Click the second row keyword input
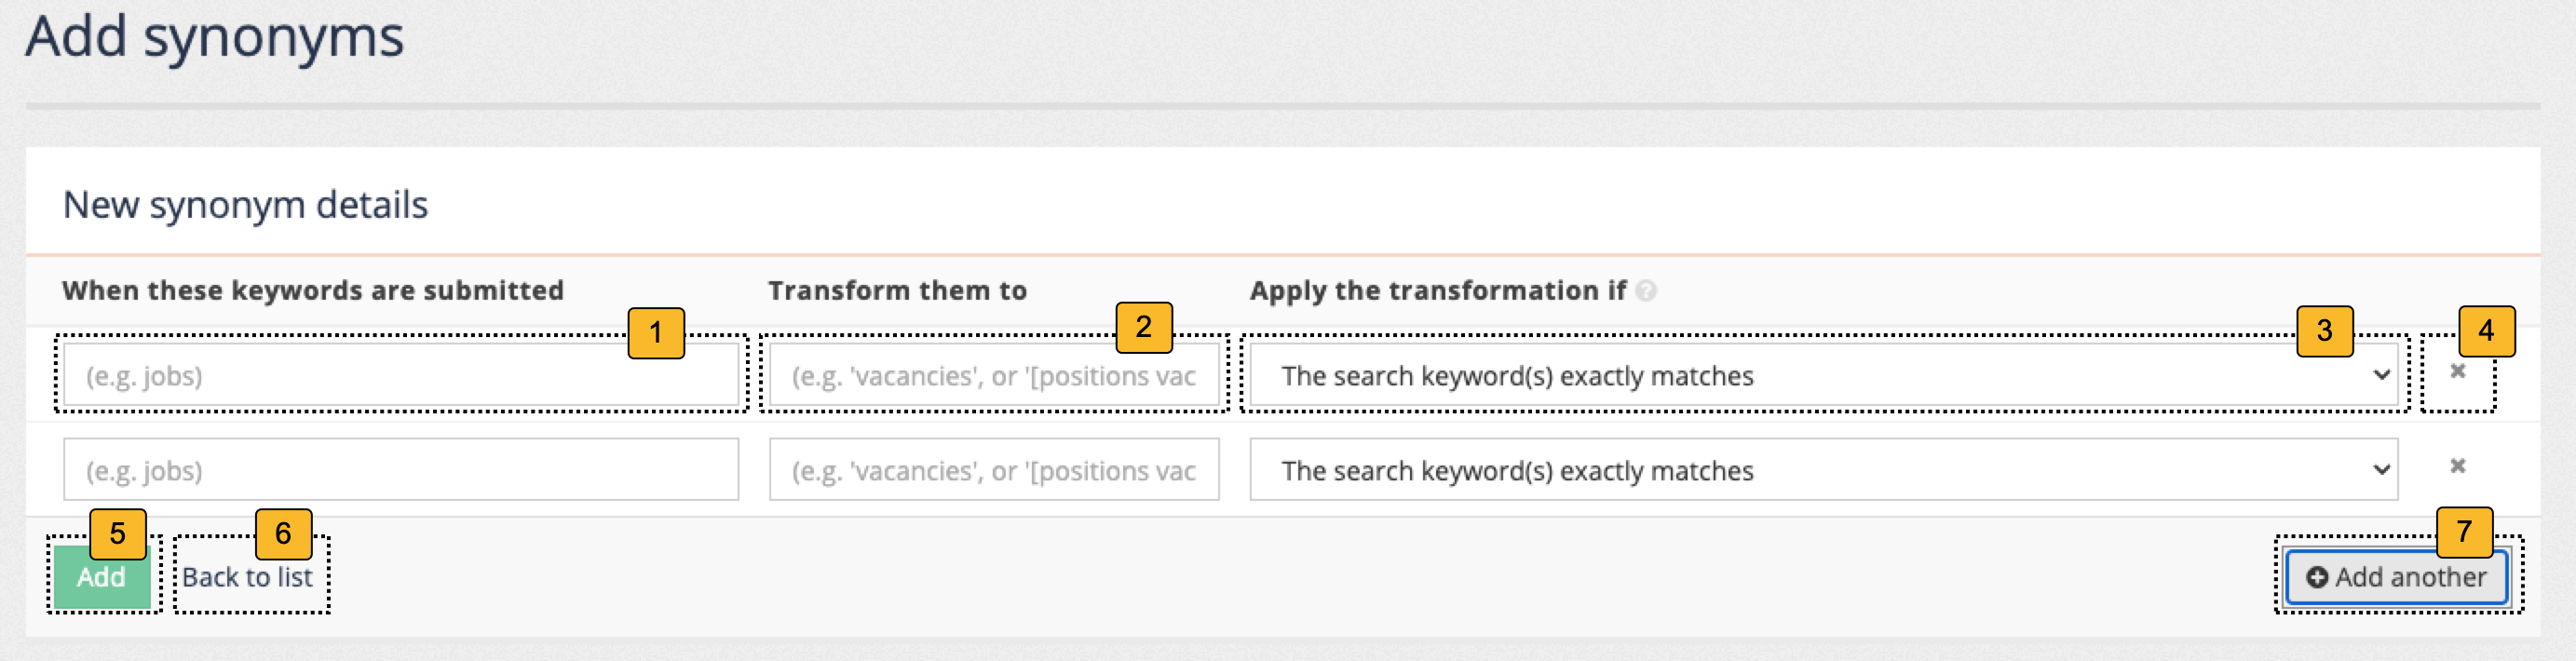Viewport: 2576px width, 661px height. coord(400,468)
